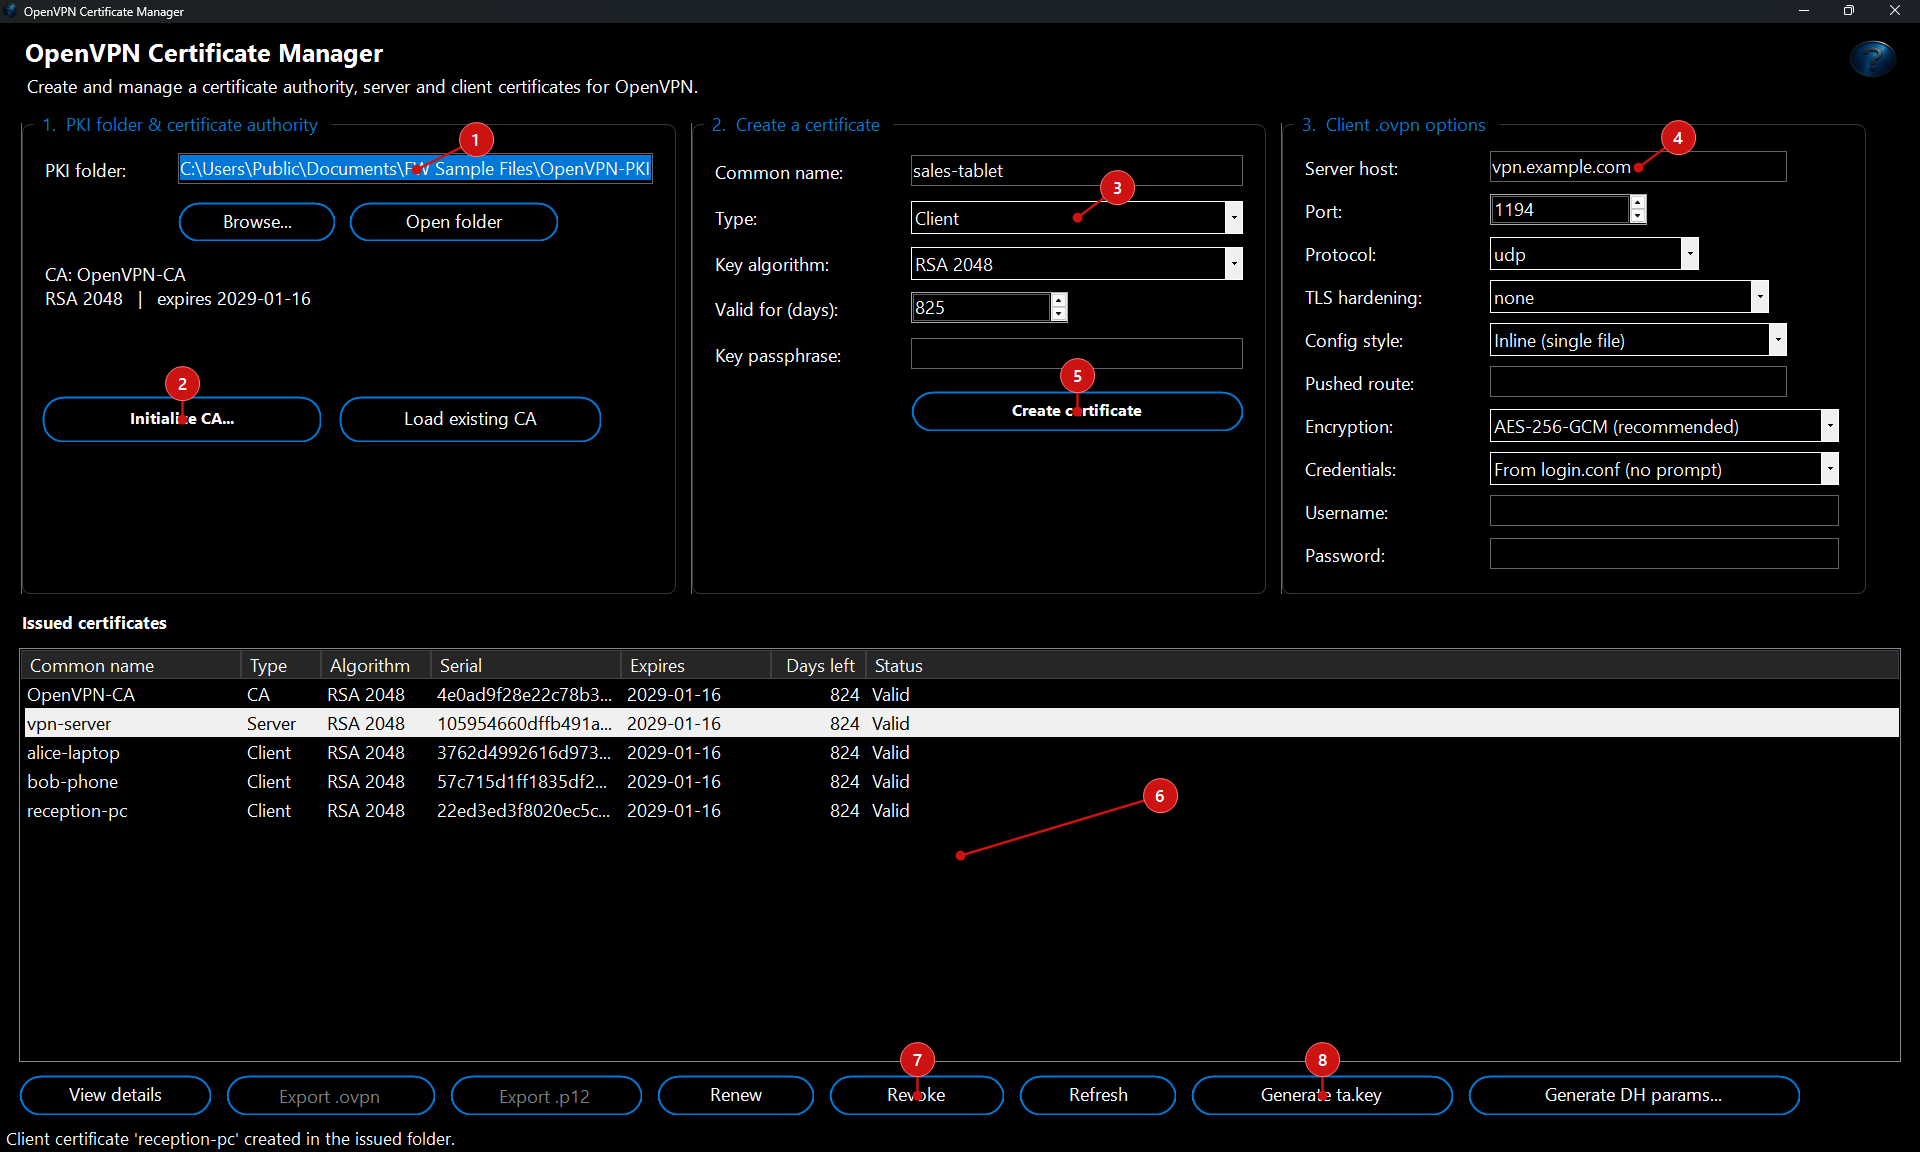Open the PKI folder in Explorer

(453, 222)
